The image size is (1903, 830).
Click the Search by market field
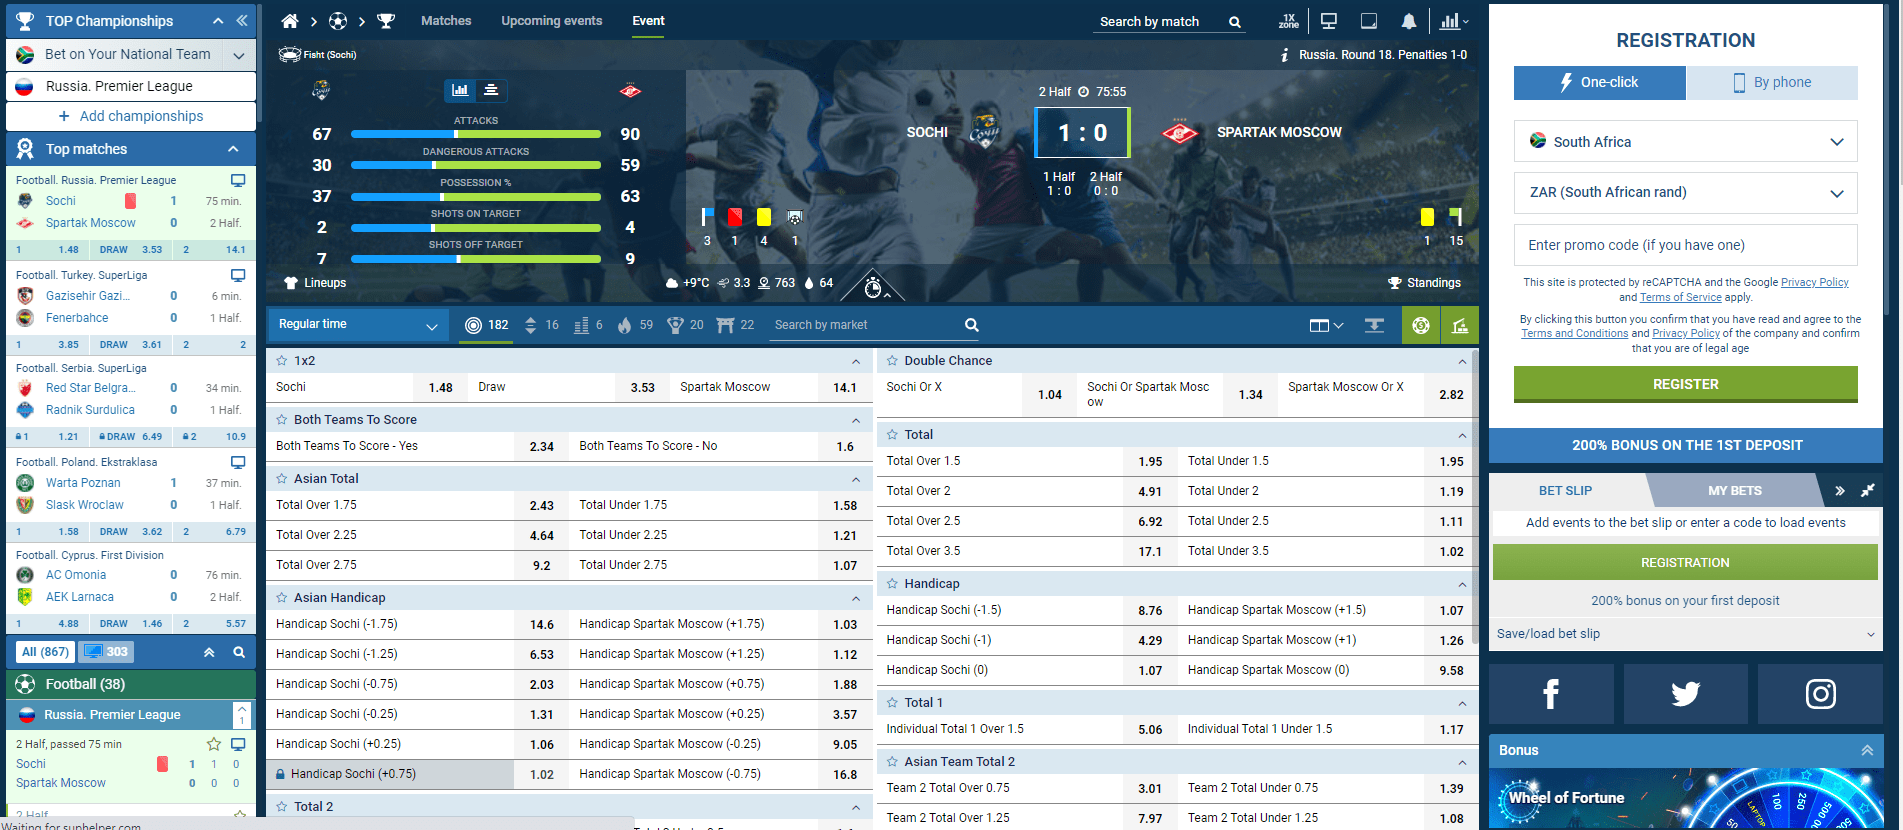[x=865, y=325]
